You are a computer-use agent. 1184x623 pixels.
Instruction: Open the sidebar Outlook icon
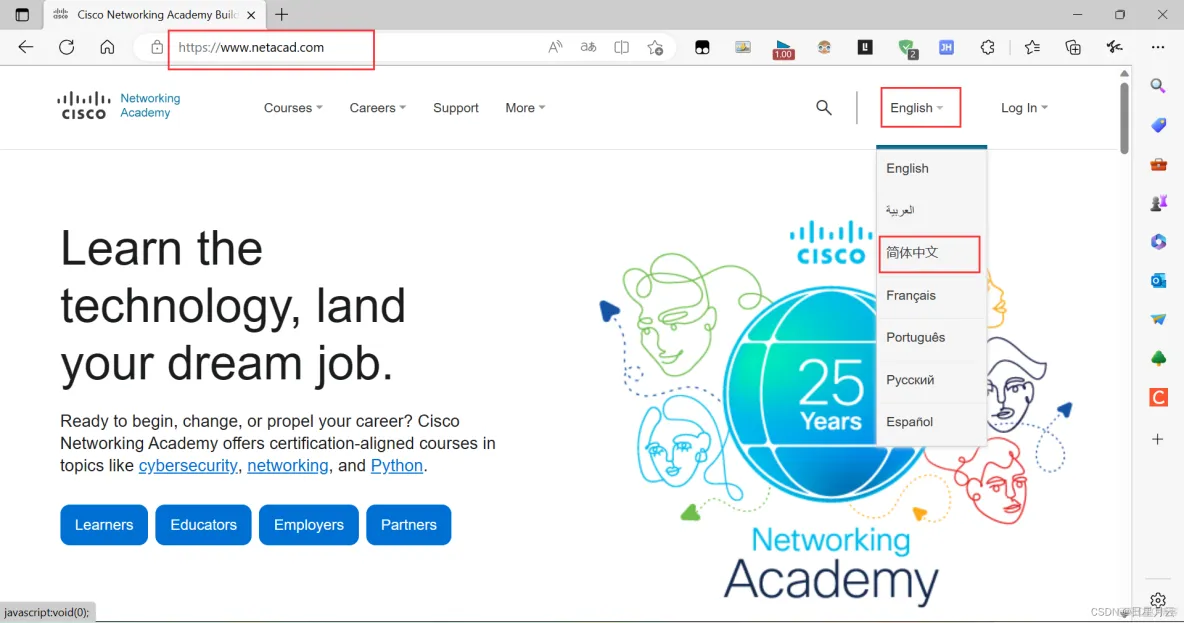click(x=1158, y=281)
